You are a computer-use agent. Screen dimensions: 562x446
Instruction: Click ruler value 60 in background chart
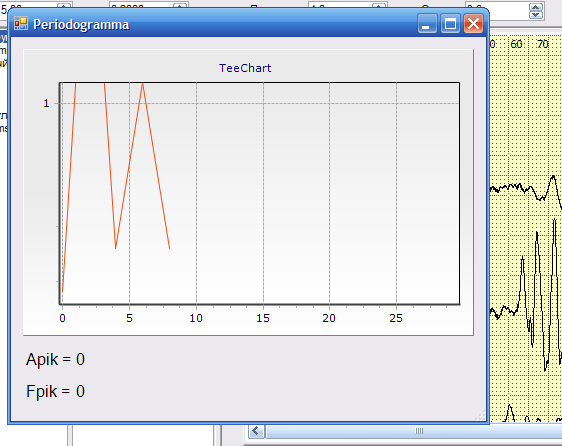point(516,44)
